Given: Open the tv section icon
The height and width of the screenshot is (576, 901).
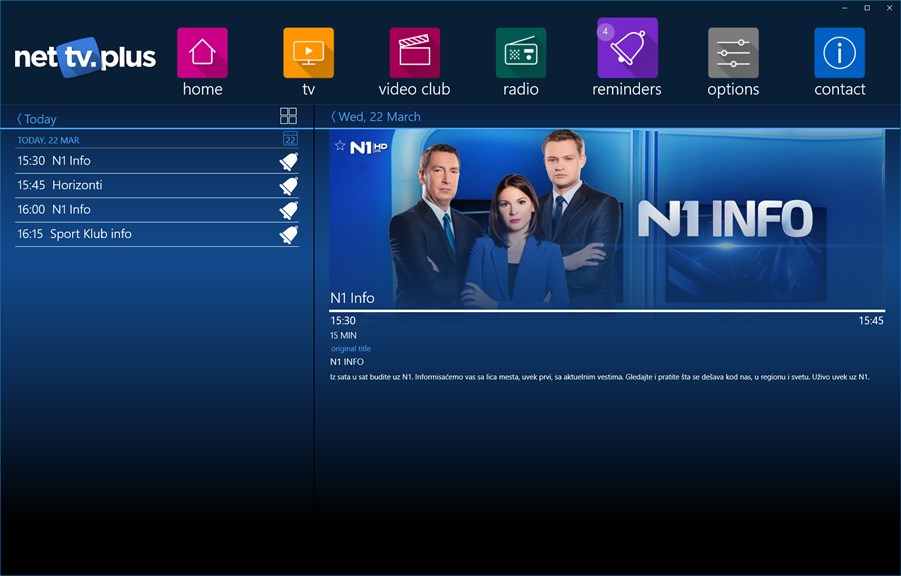Looking at the screenshot, I should 309,52.
